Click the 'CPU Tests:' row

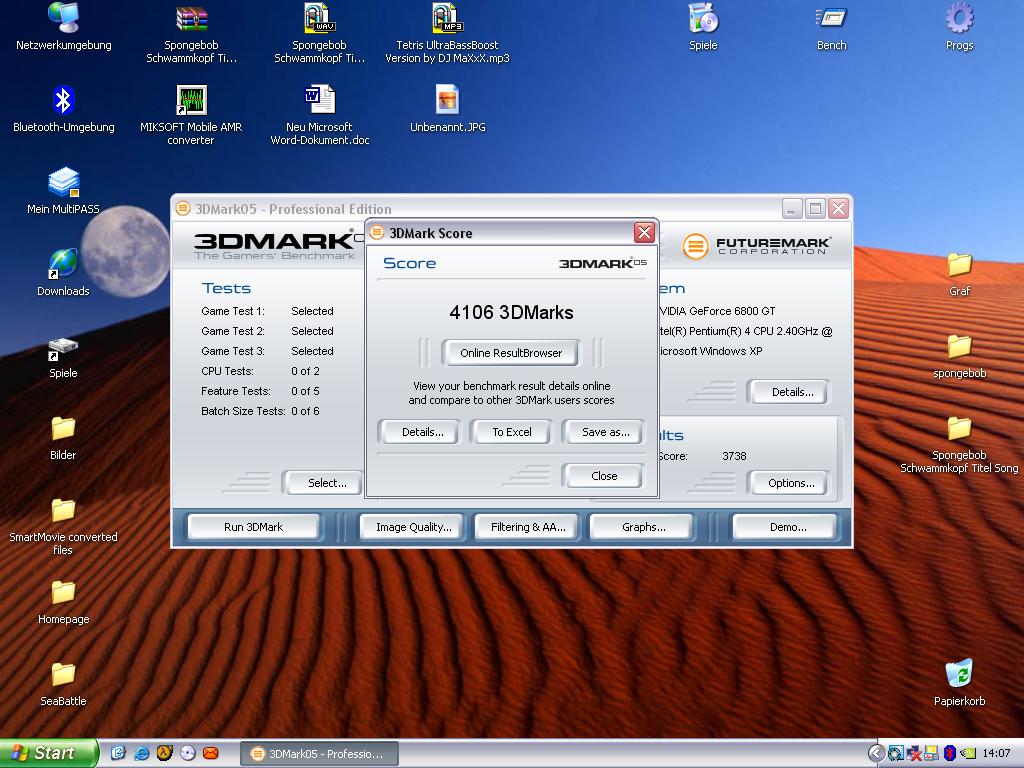coord(260,371)
